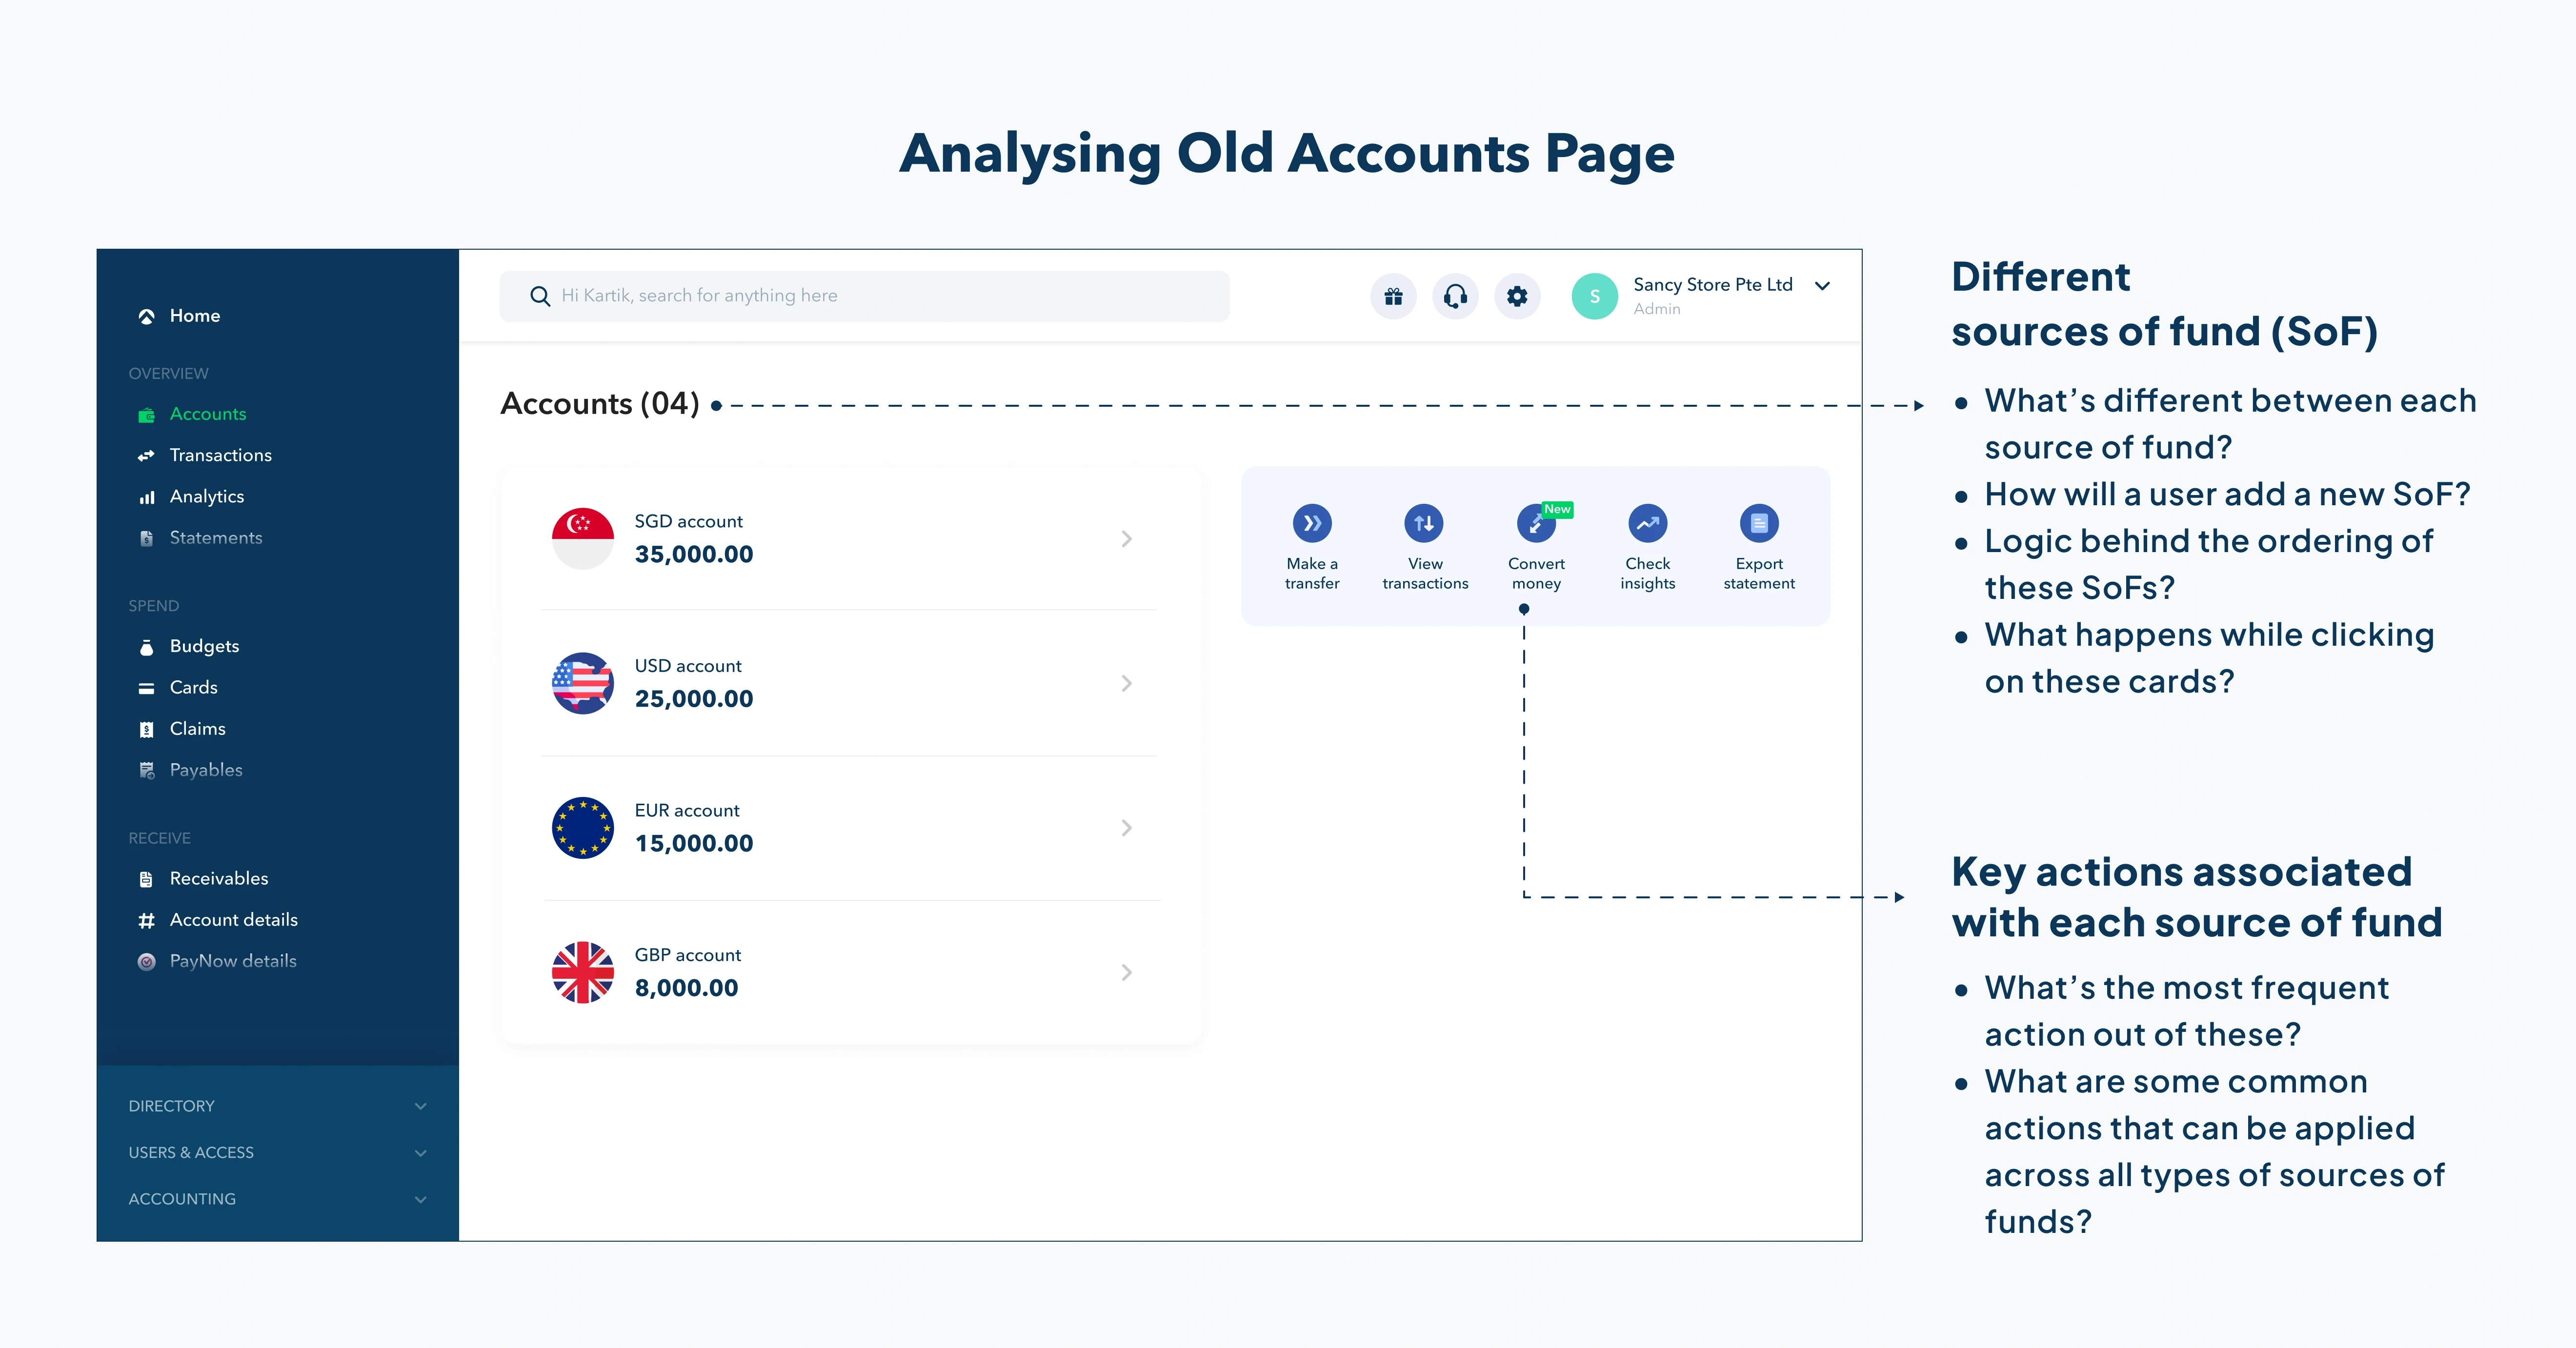Click the Make a transfer icon
The height and width of the screenshot is (1348, 2576).
(1312, 523)
